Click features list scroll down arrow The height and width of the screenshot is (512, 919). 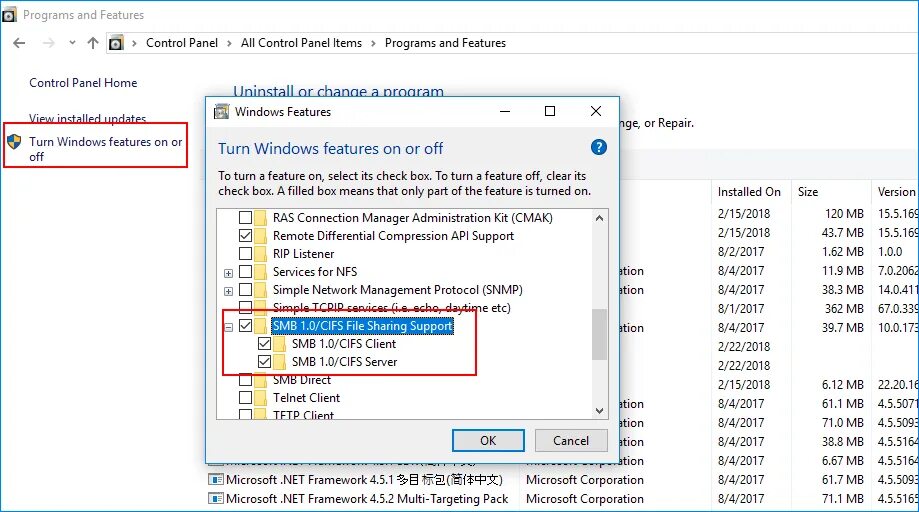pos(599,411)
